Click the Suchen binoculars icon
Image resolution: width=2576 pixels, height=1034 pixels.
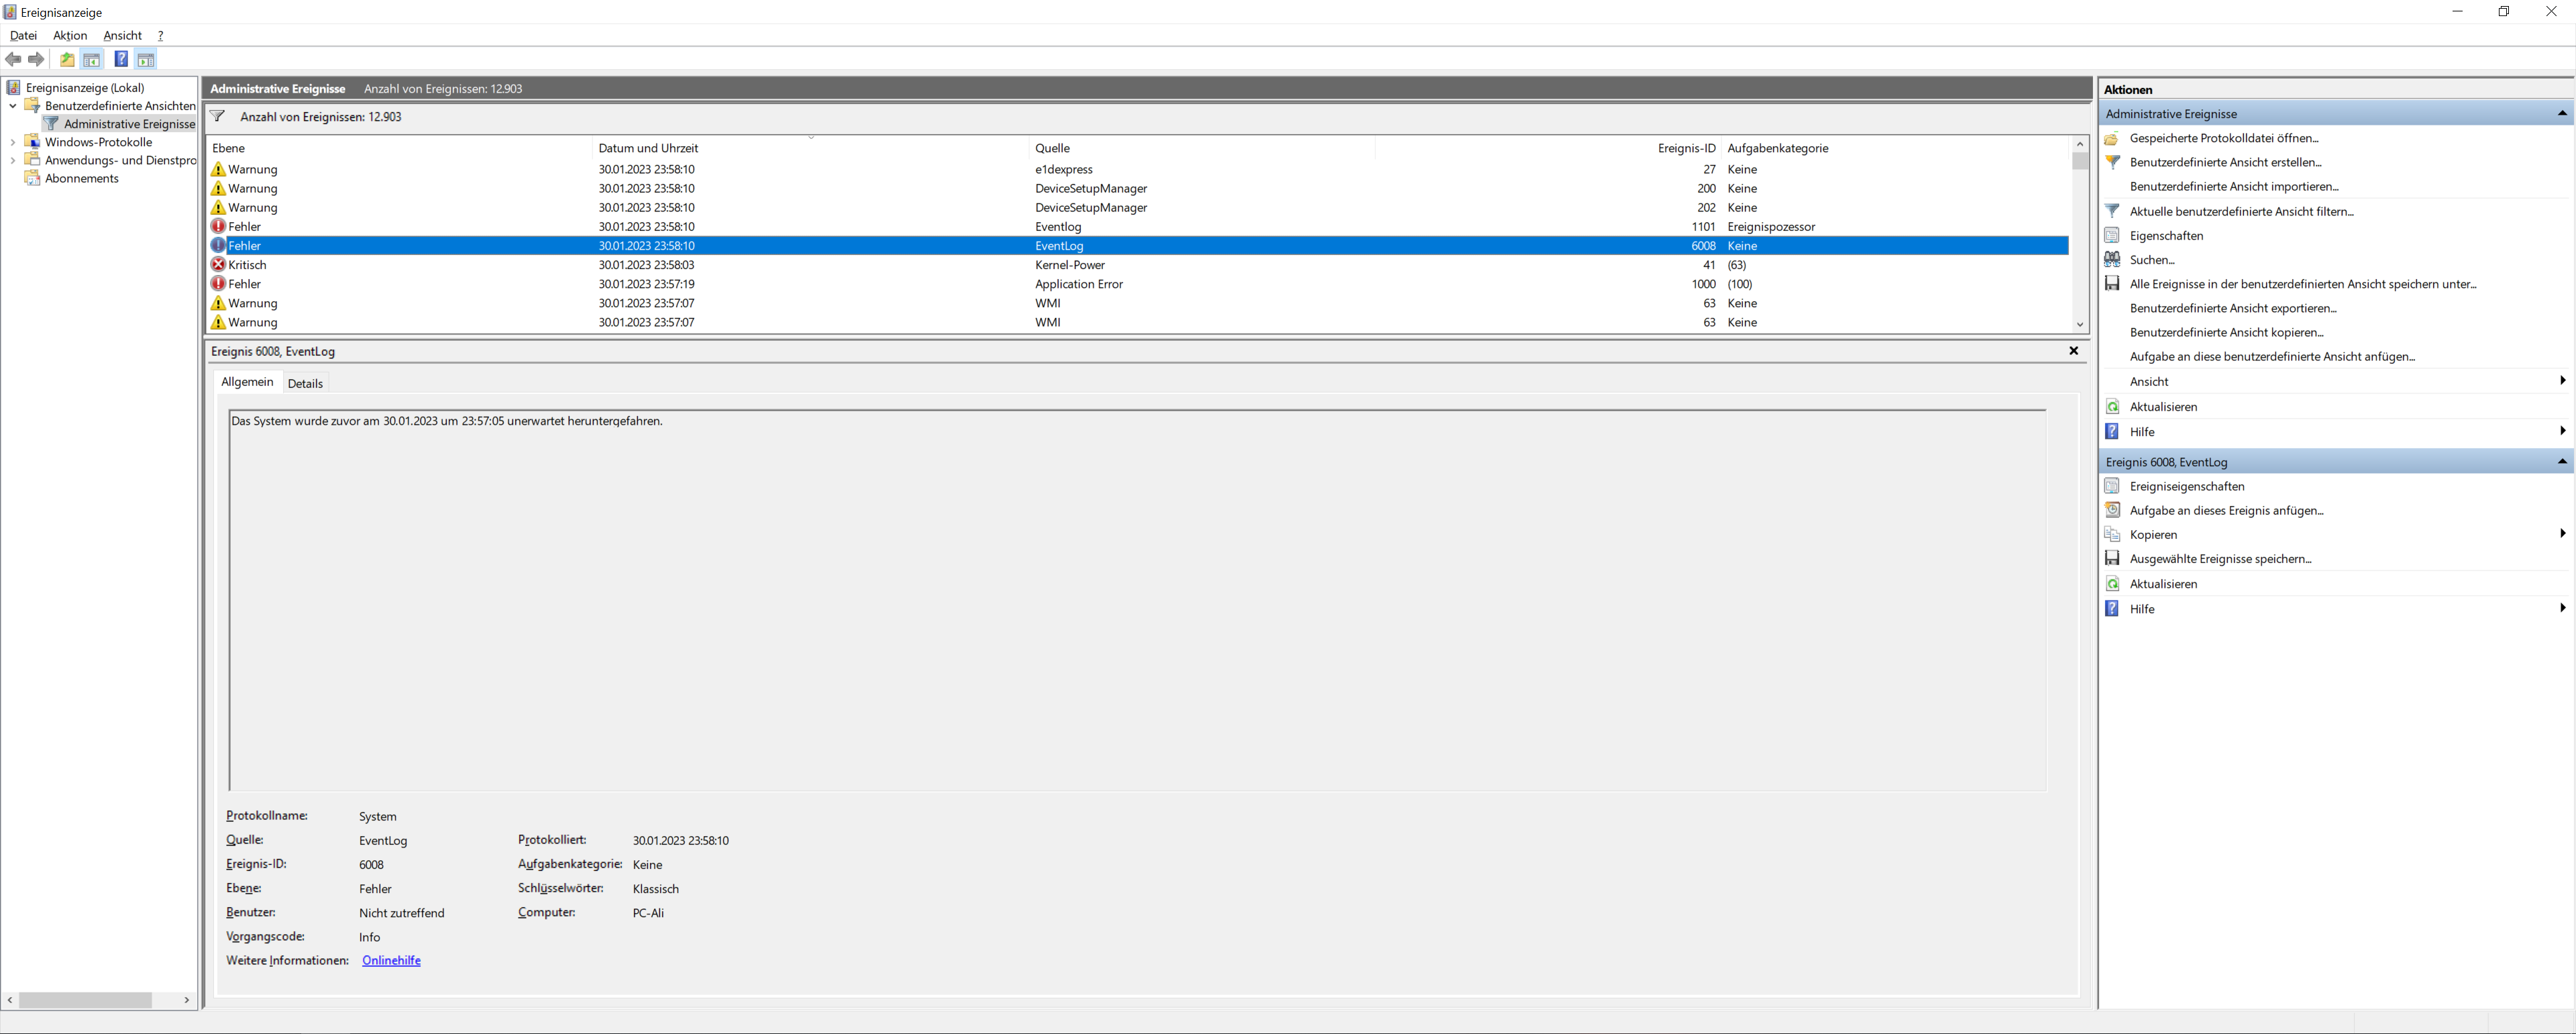[x=2112, y=259]
